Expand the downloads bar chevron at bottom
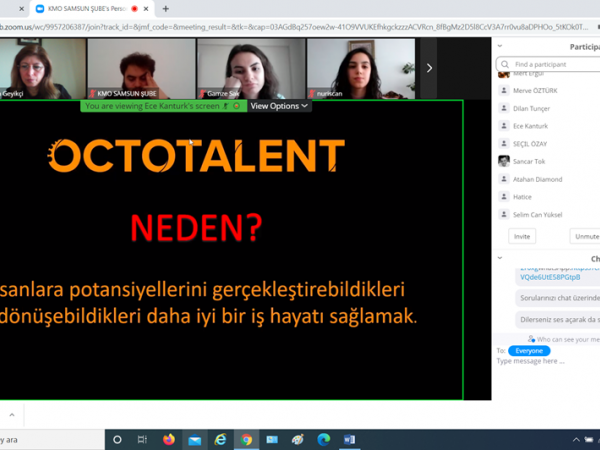The width and height of the screenshot is (600, 450). coord(12,415)
